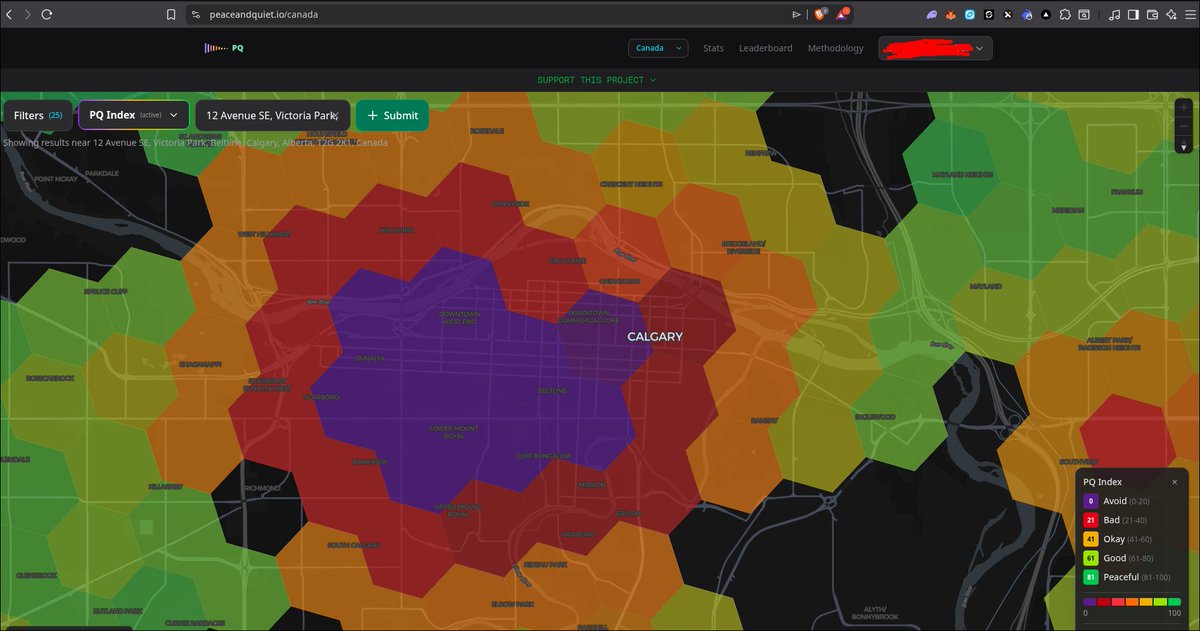The width and height of the screenshot is (1200, 631).
Task: Open the white triangle on black circle extension
Action: point(1046,15)
